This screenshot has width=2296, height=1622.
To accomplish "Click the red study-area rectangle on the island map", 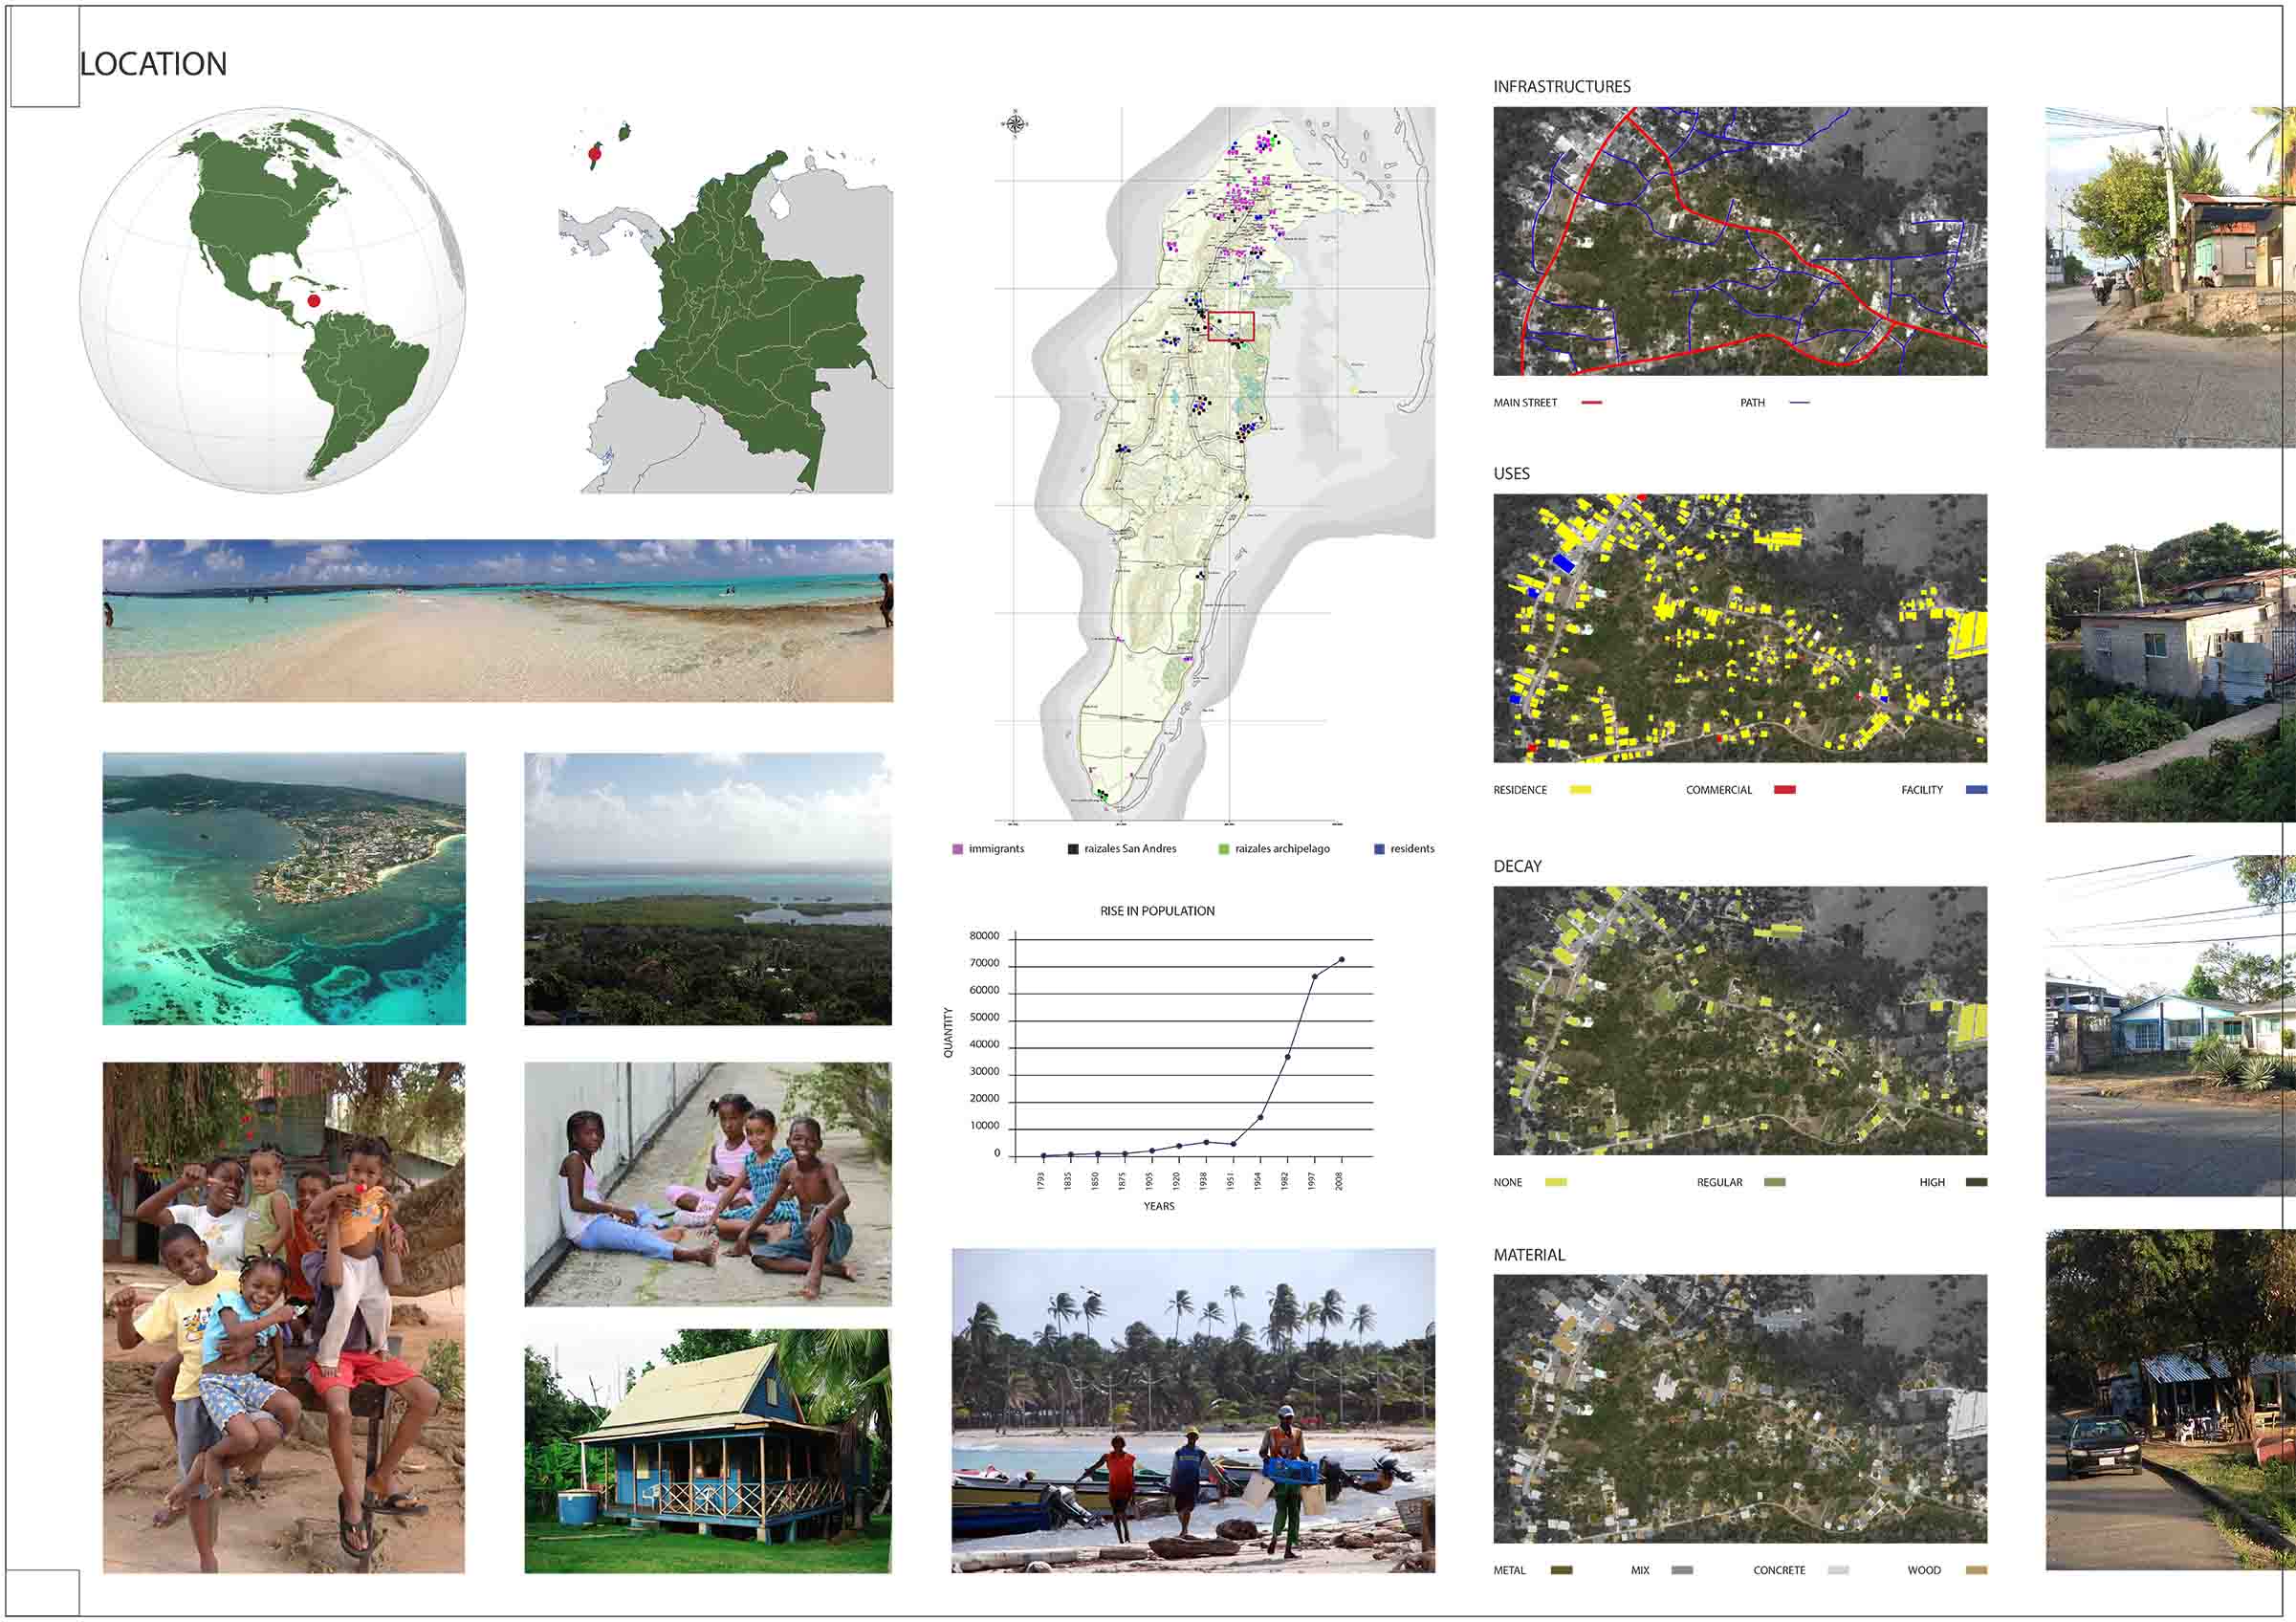I will [x=1231, y=326].
